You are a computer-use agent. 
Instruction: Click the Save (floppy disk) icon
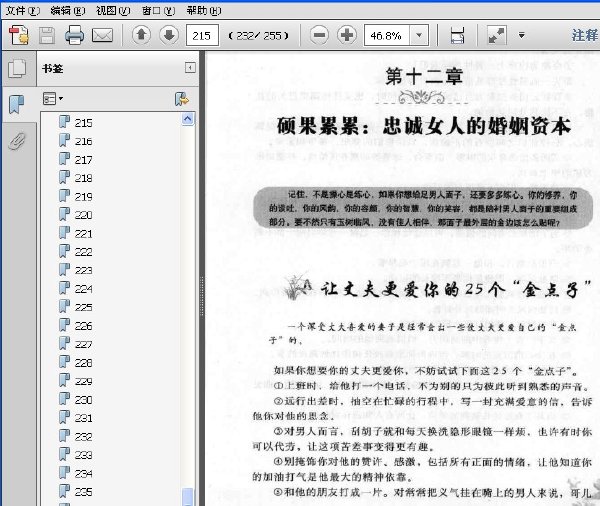click(47, 36)
